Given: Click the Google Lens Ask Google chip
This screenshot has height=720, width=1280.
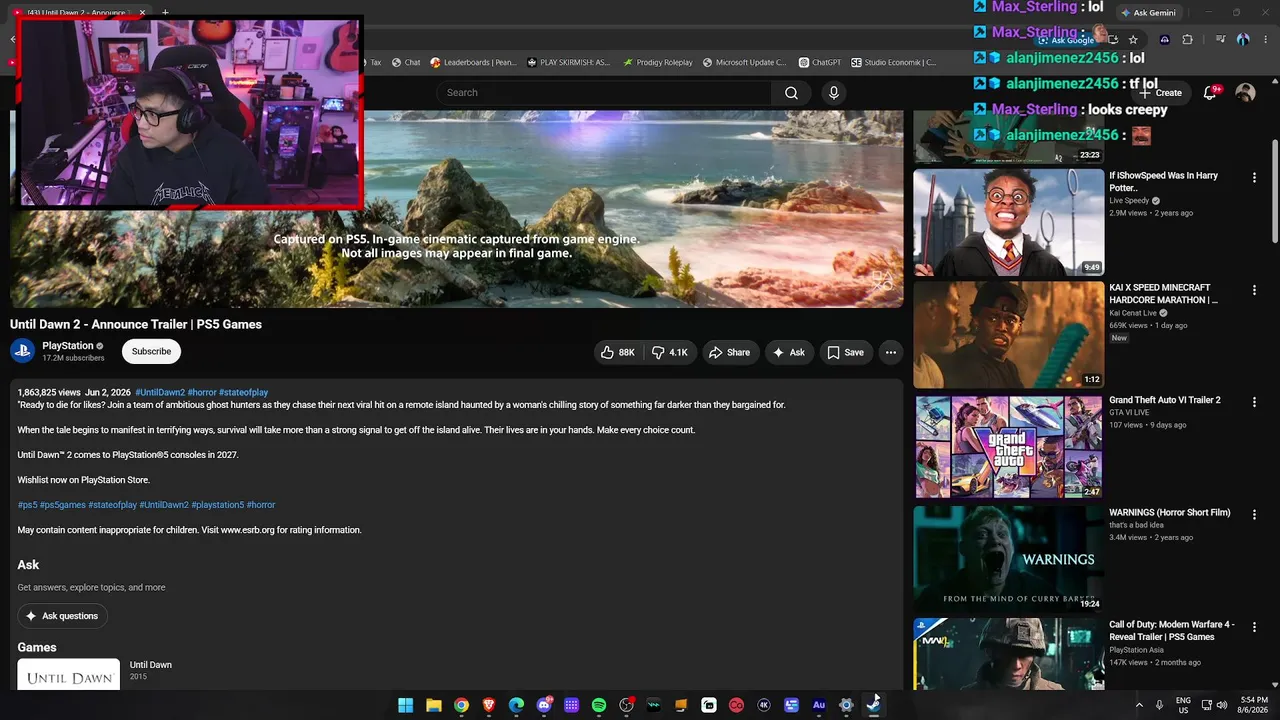Looking at the screenshot, I should tap(1066, 40).
